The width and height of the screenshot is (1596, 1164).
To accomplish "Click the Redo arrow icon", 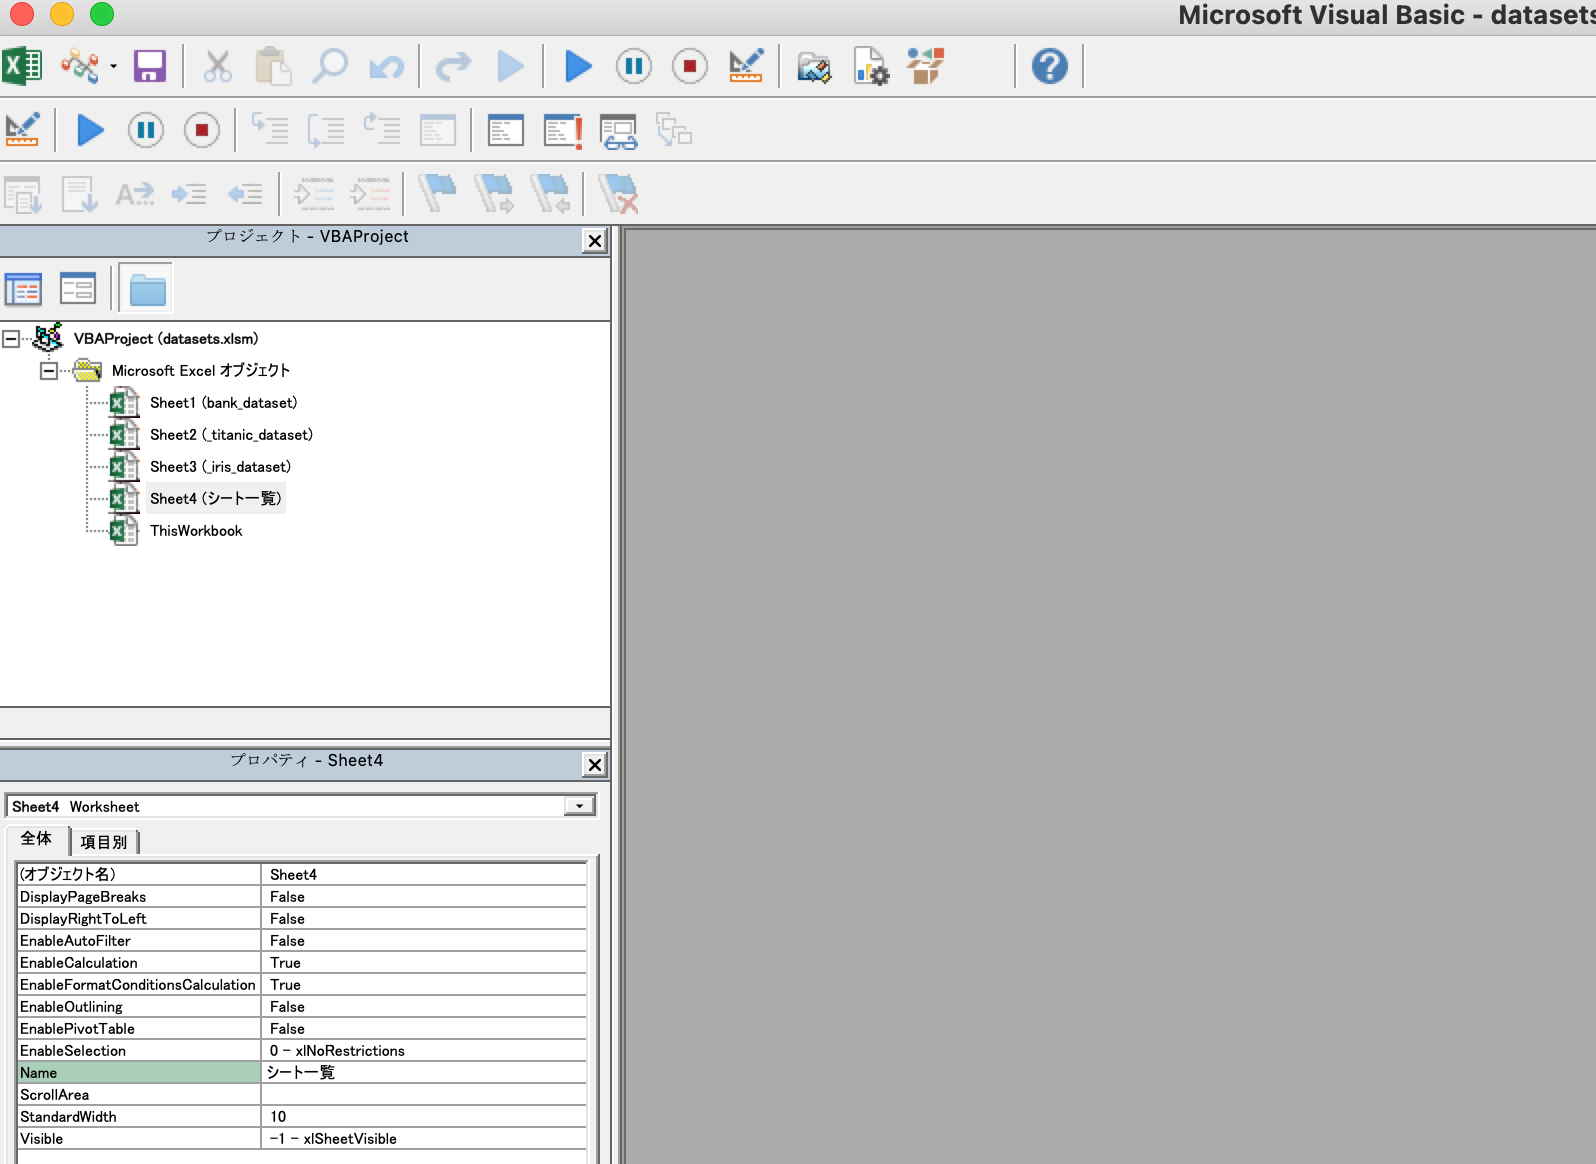I will [453, 67].
